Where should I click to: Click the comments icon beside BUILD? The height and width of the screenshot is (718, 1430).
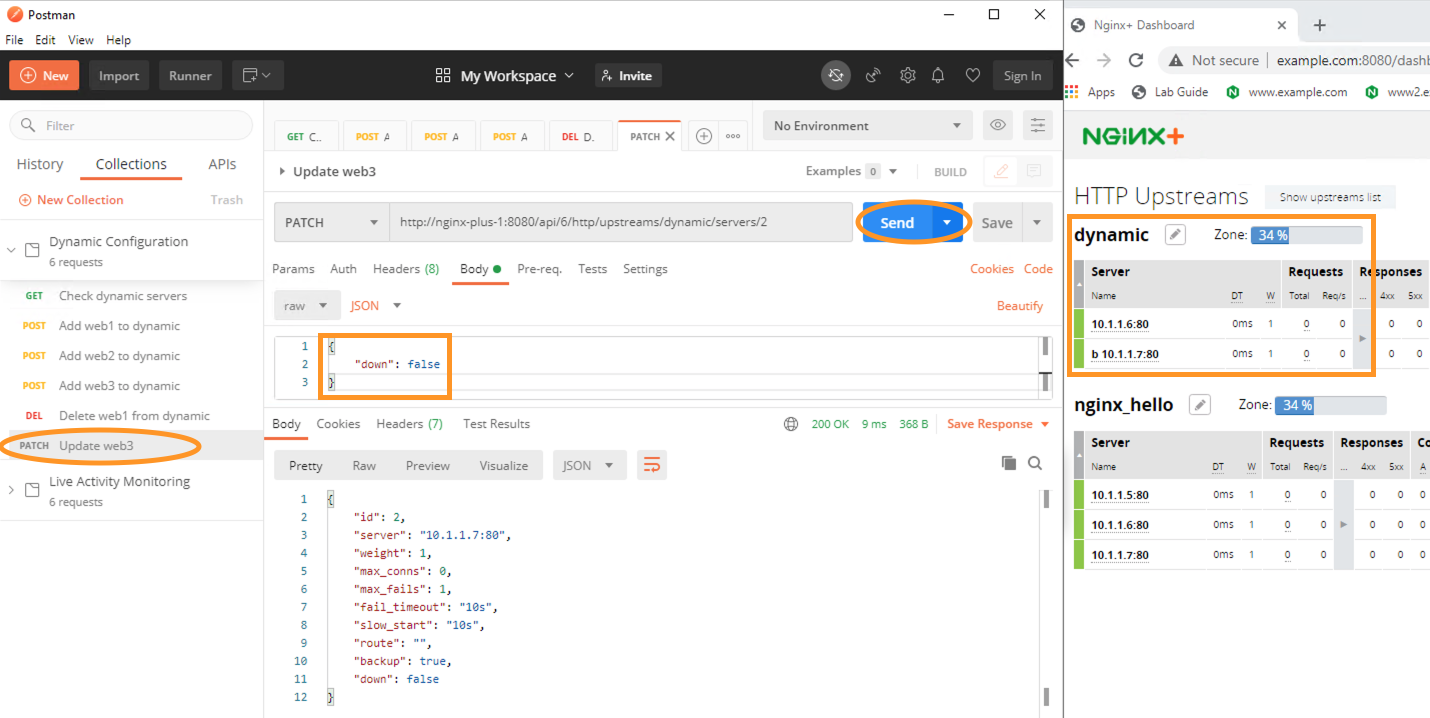1034,171
